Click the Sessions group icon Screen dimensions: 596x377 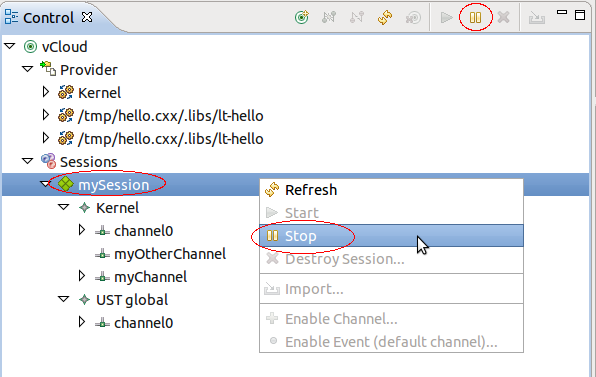pyautogui.click(x=48, y=161)
